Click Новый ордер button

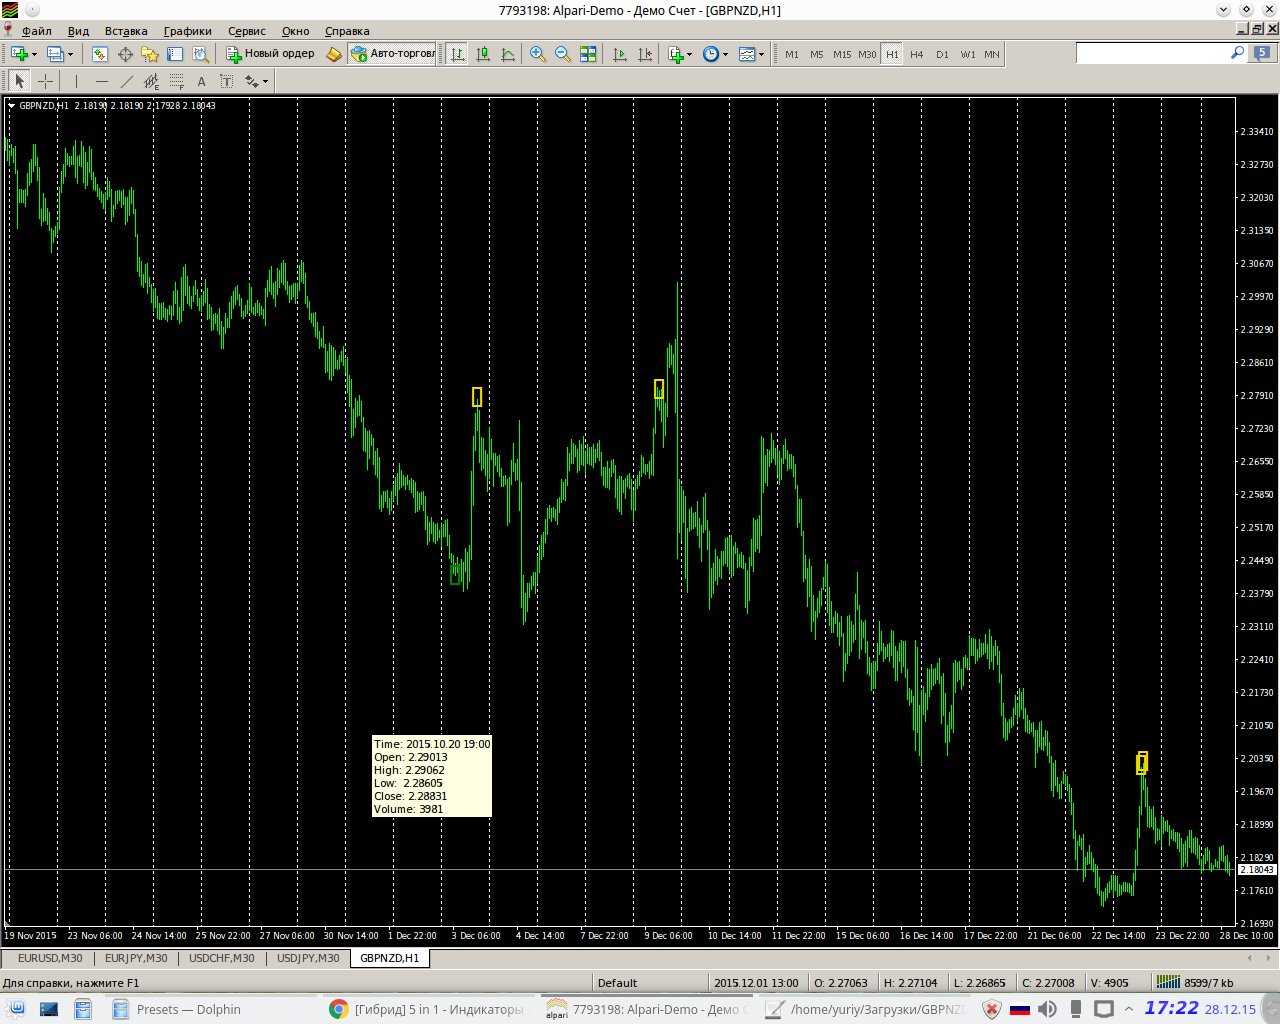[270, 54]
